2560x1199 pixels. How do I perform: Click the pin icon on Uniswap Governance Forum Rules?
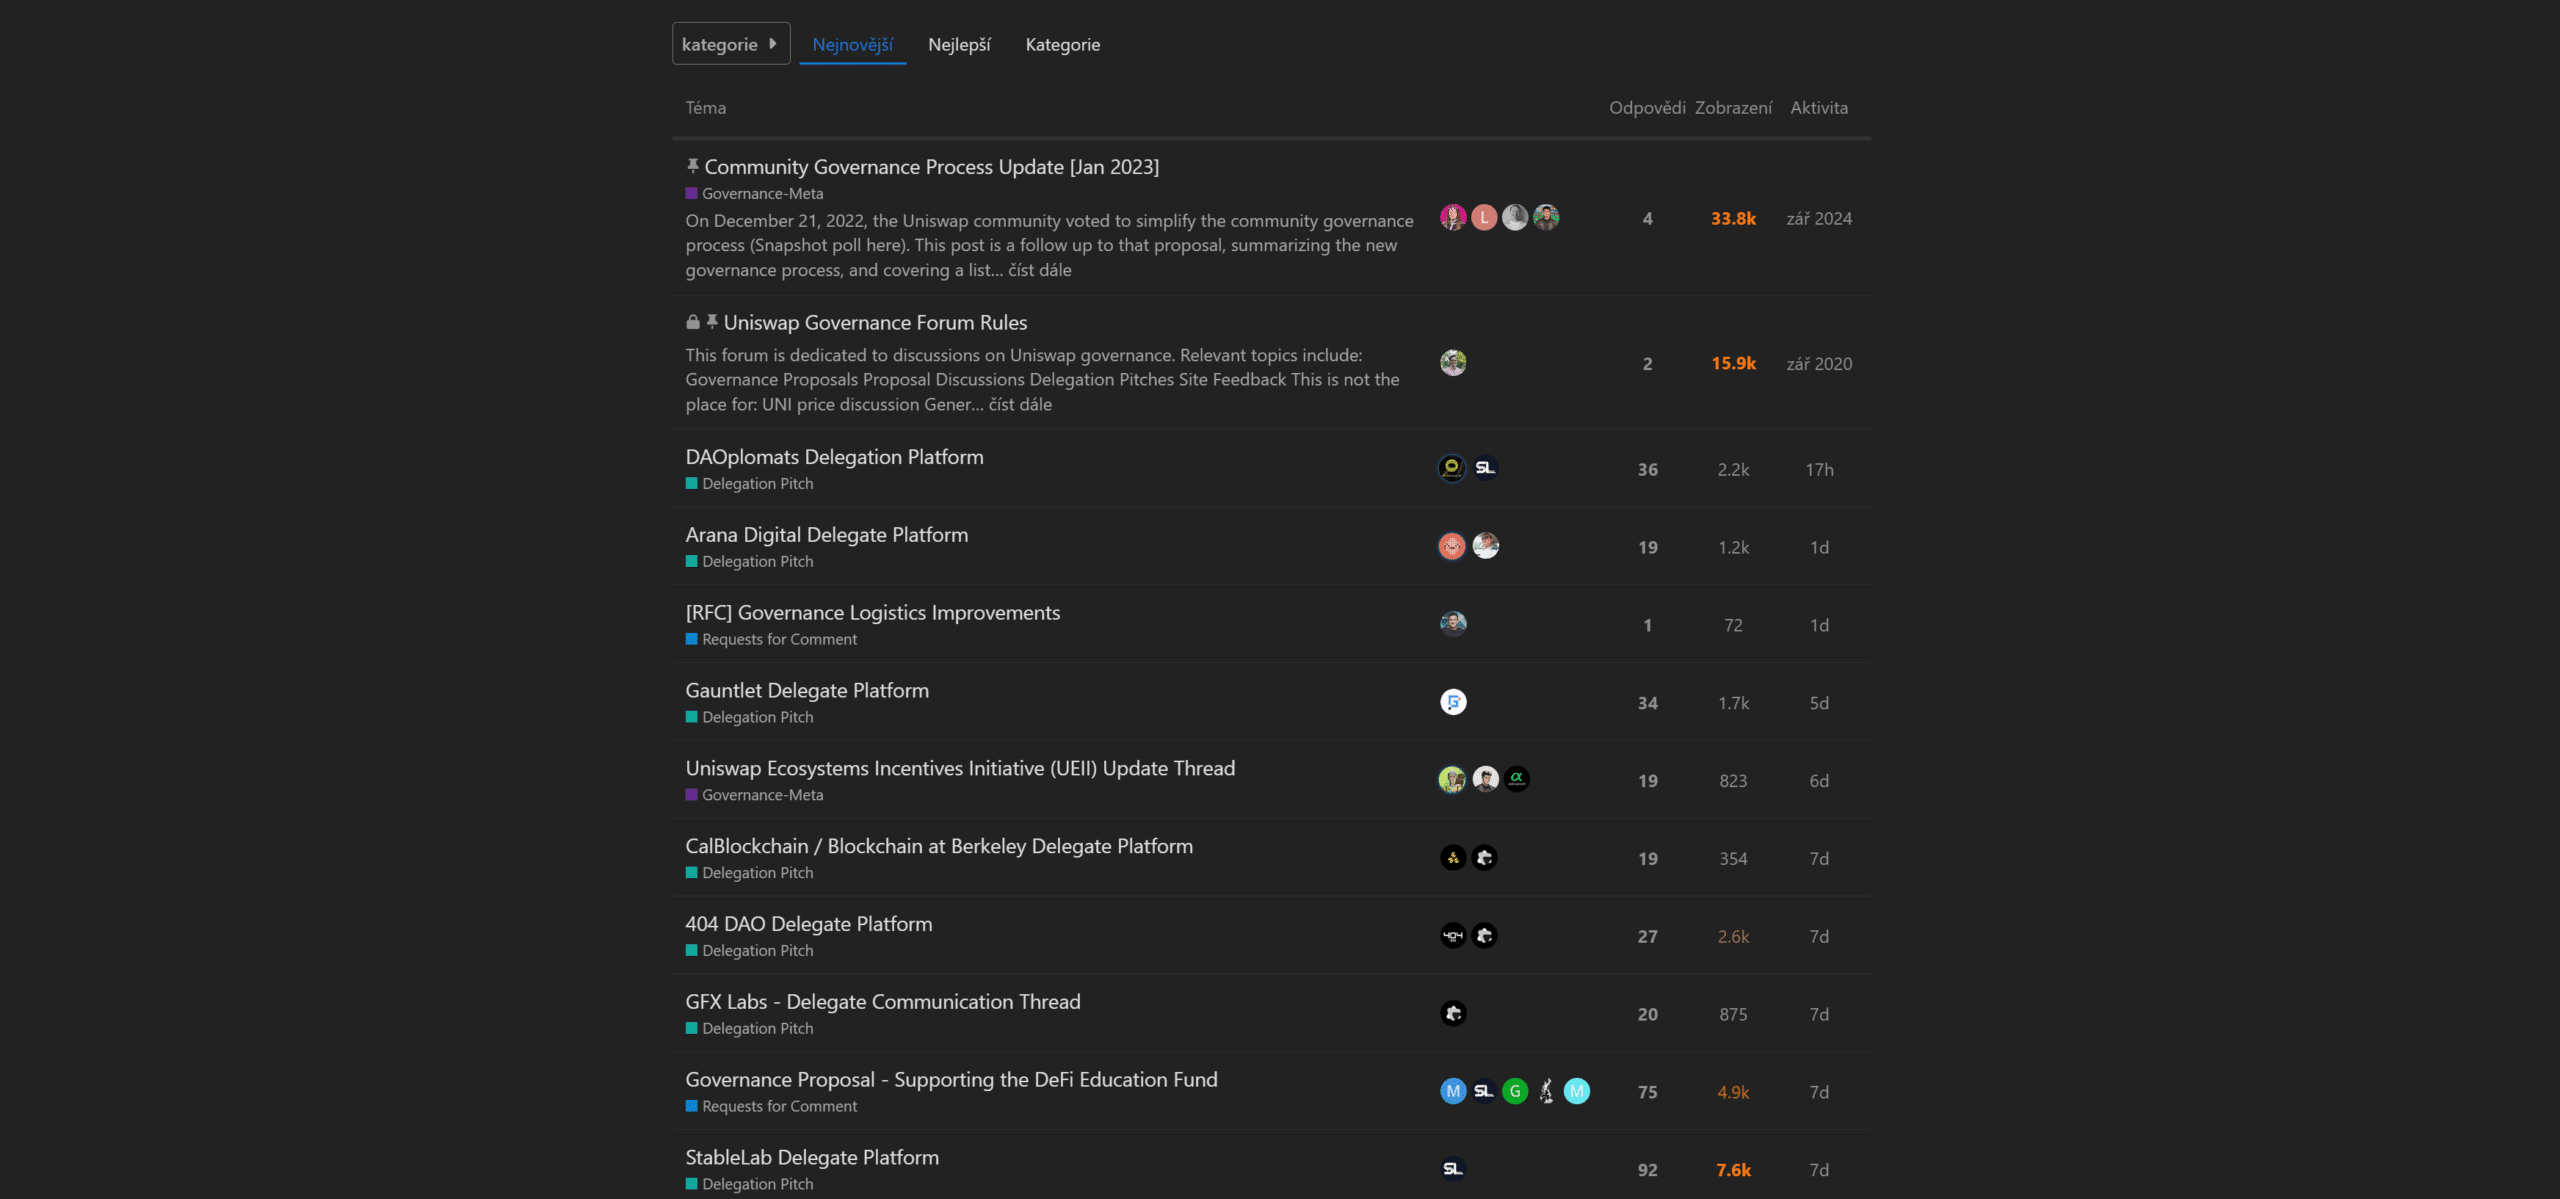pyautogui.click(x=712, y=322)
